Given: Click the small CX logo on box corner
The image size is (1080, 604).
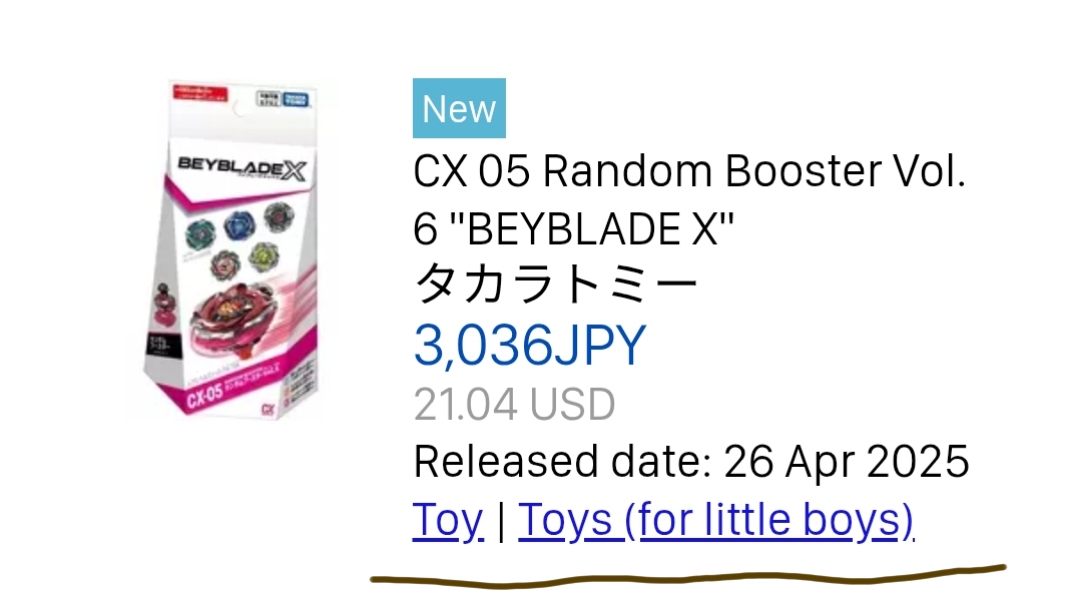Looking at the screenshot, I should (x=269, y=409).
